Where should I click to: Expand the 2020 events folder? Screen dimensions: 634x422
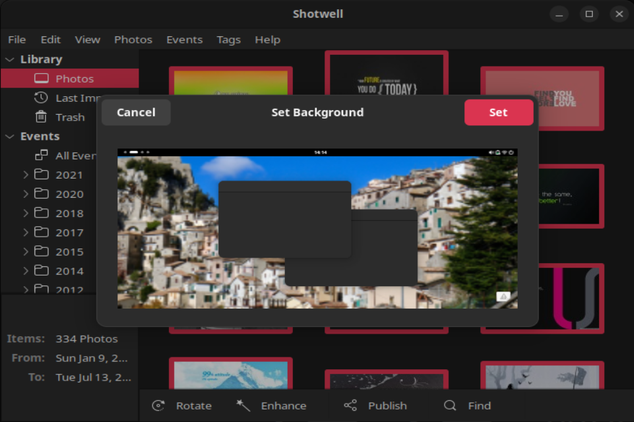(25, 194)
